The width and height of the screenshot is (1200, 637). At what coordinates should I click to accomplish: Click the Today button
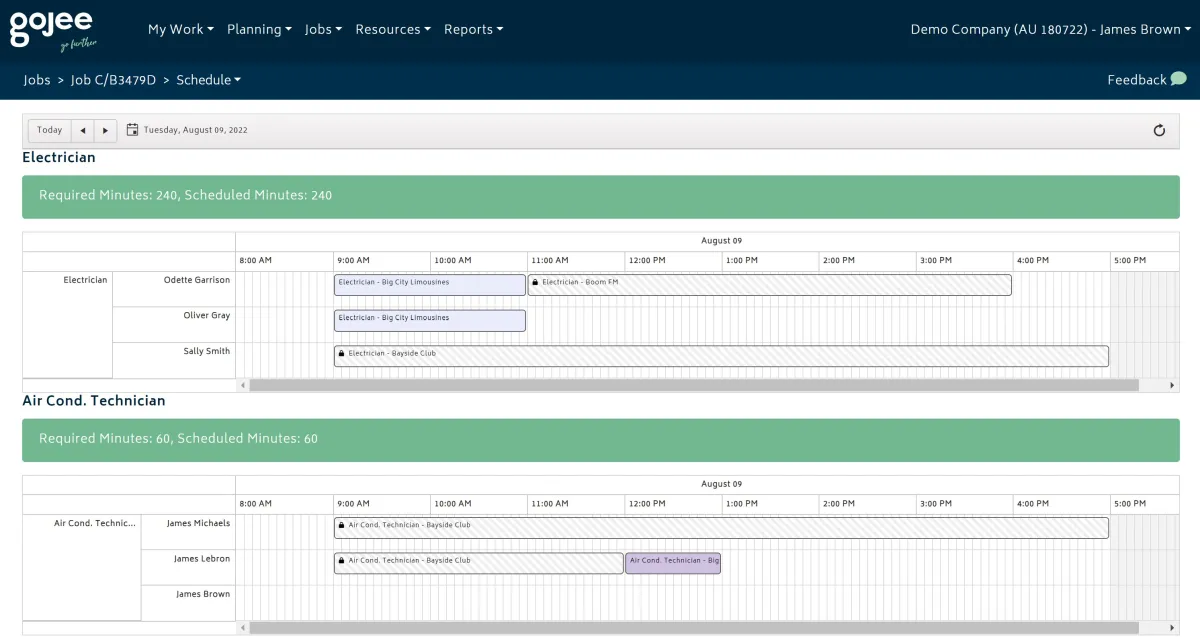tap(49, 130)
